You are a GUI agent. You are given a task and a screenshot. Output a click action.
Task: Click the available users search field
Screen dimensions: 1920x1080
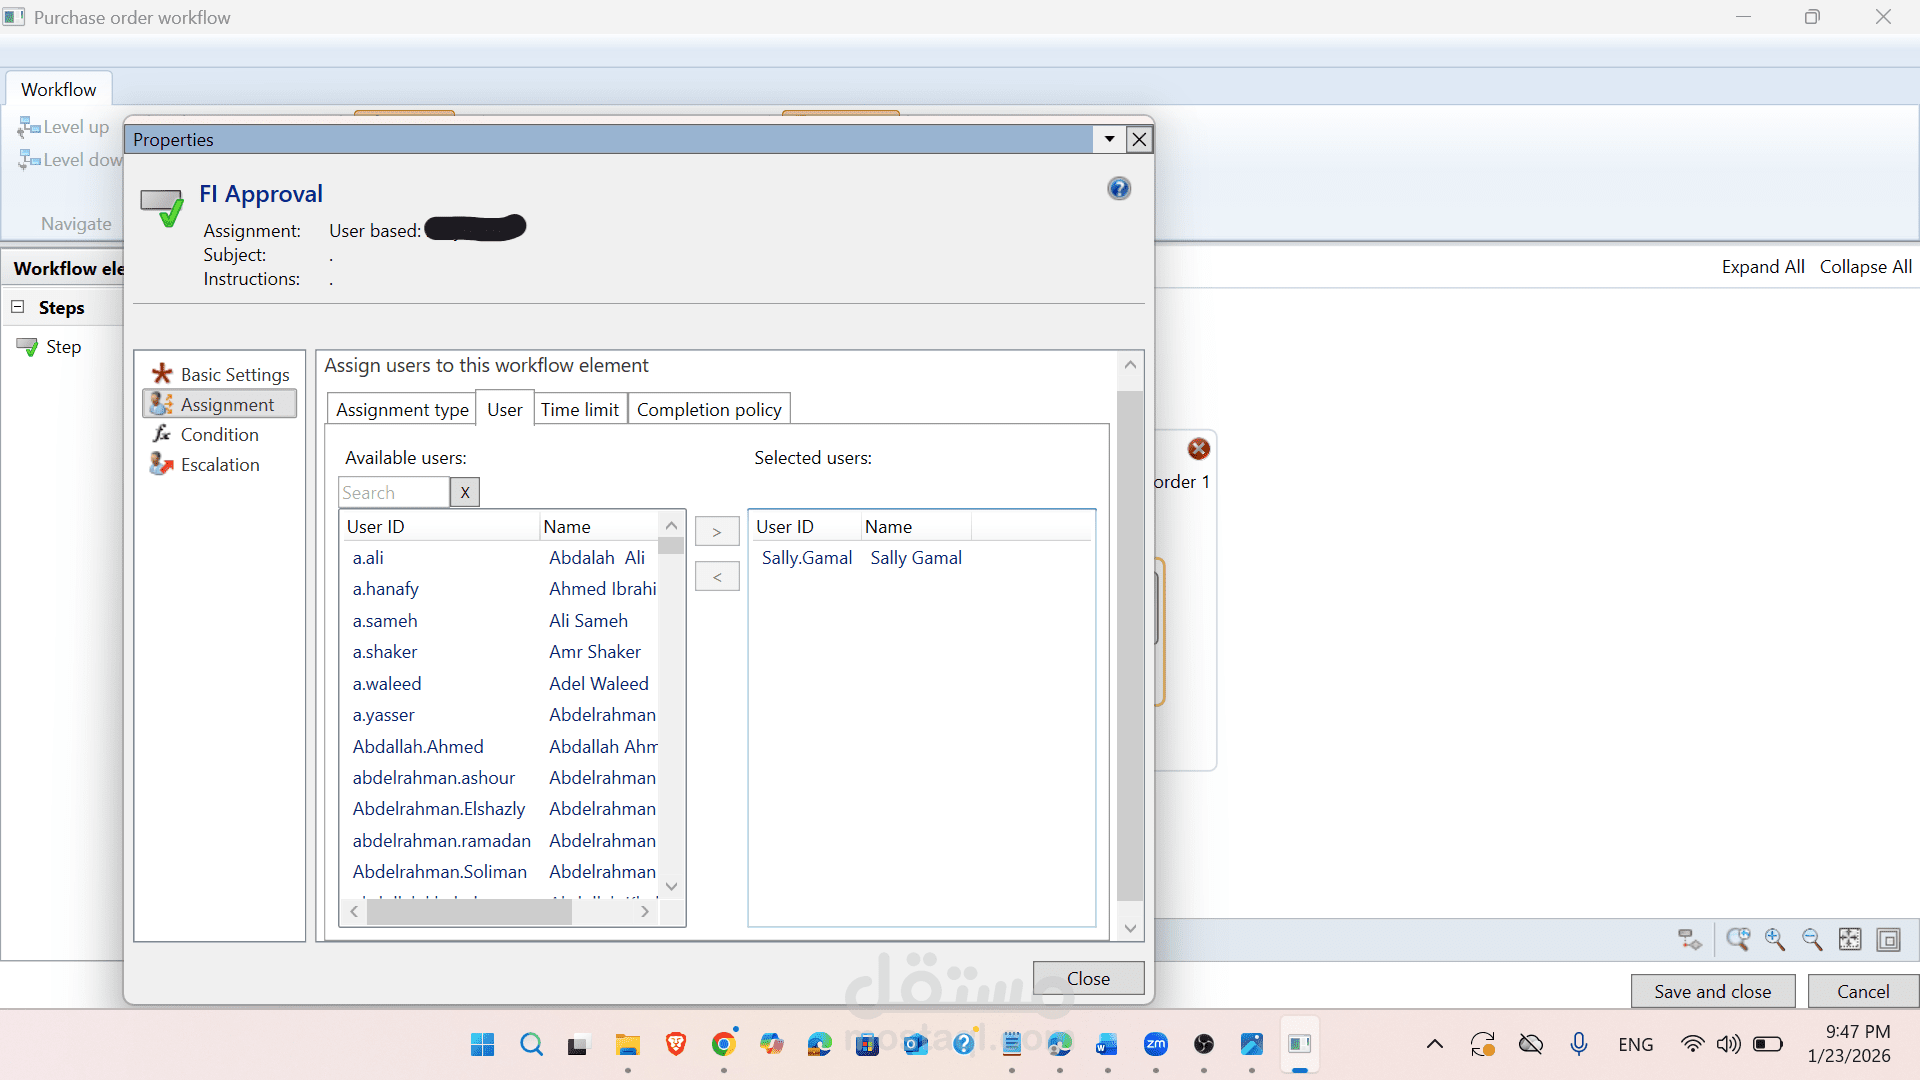[393, 492]
